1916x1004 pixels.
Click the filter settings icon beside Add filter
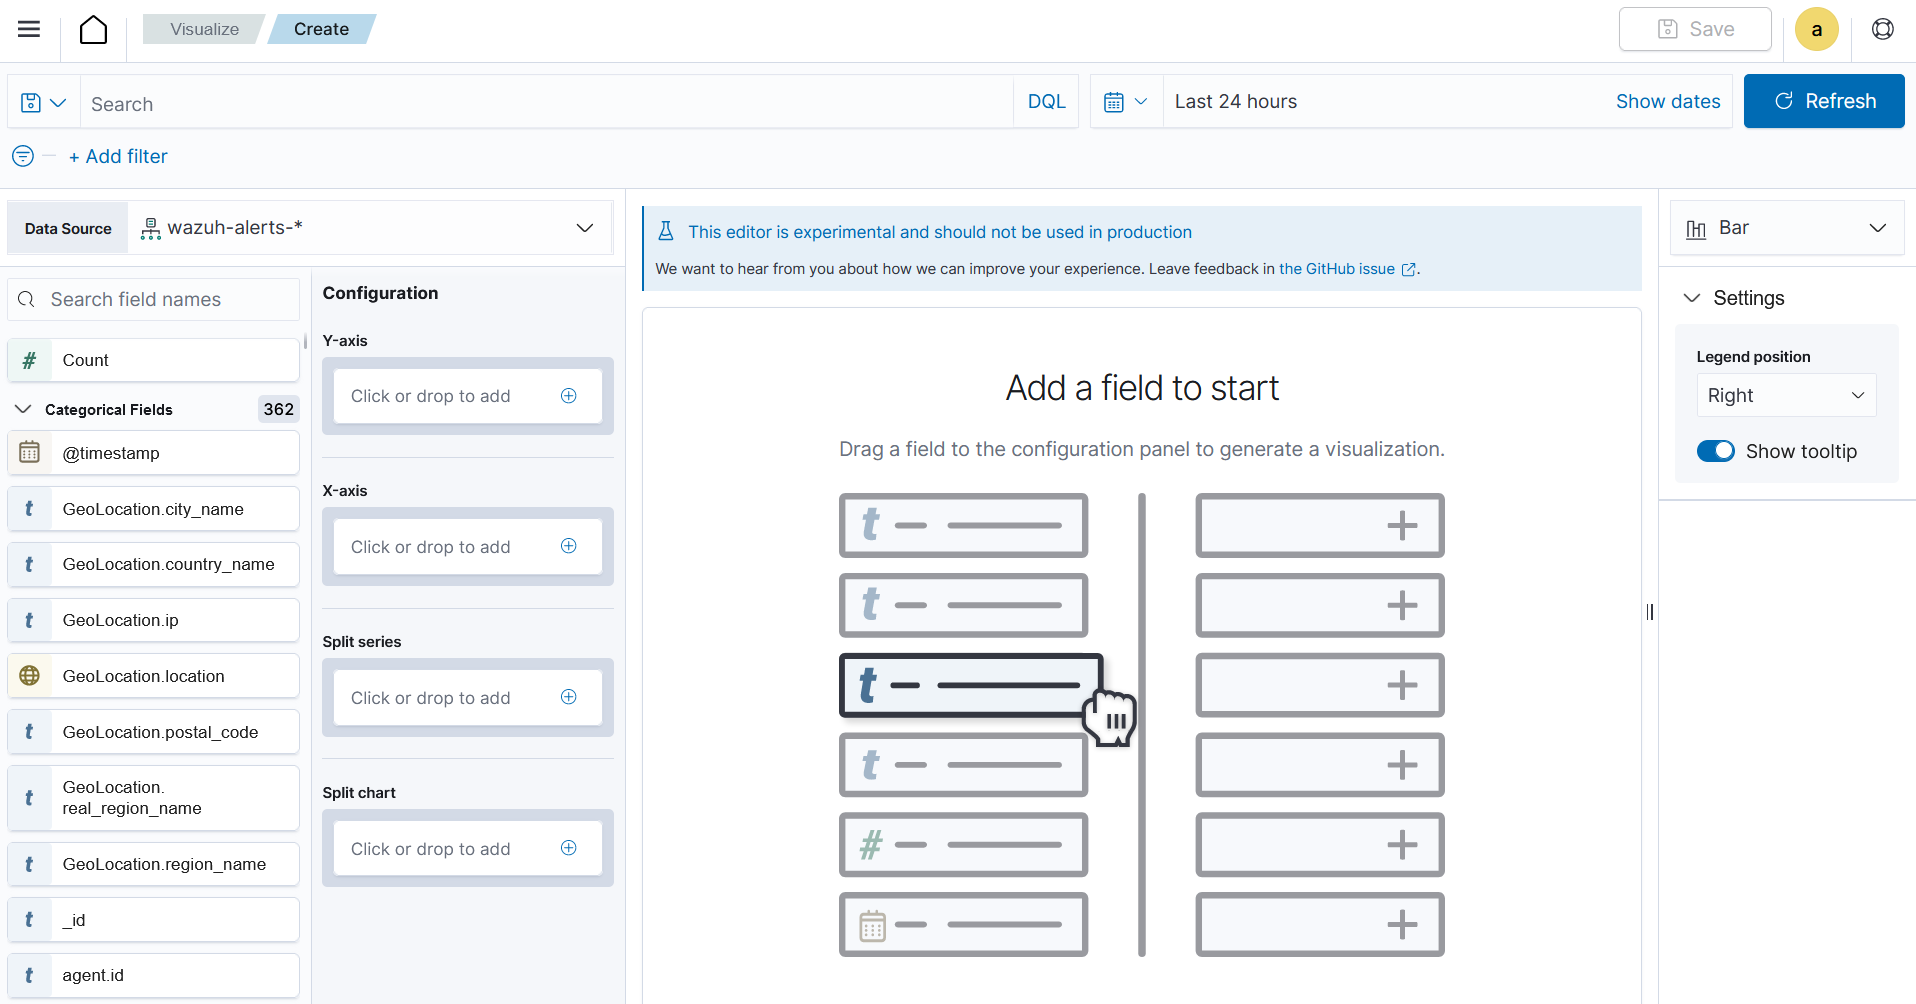pyautogui.click(x=22, y=156)
